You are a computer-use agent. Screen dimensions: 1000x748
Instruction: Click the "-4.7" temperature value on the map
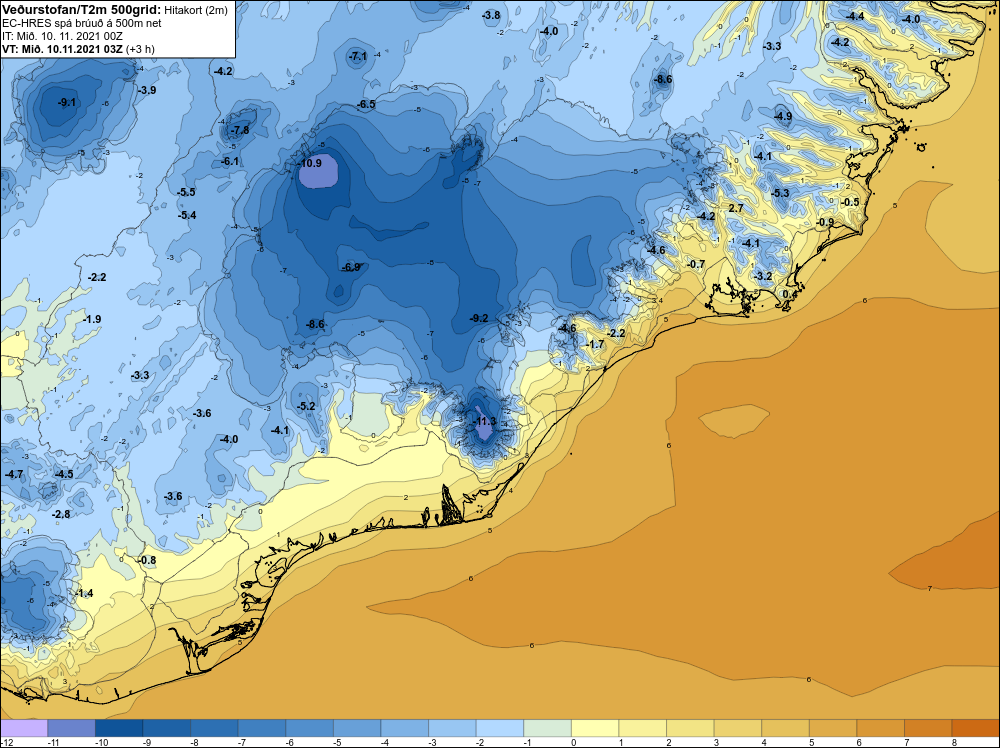[13, 474]
